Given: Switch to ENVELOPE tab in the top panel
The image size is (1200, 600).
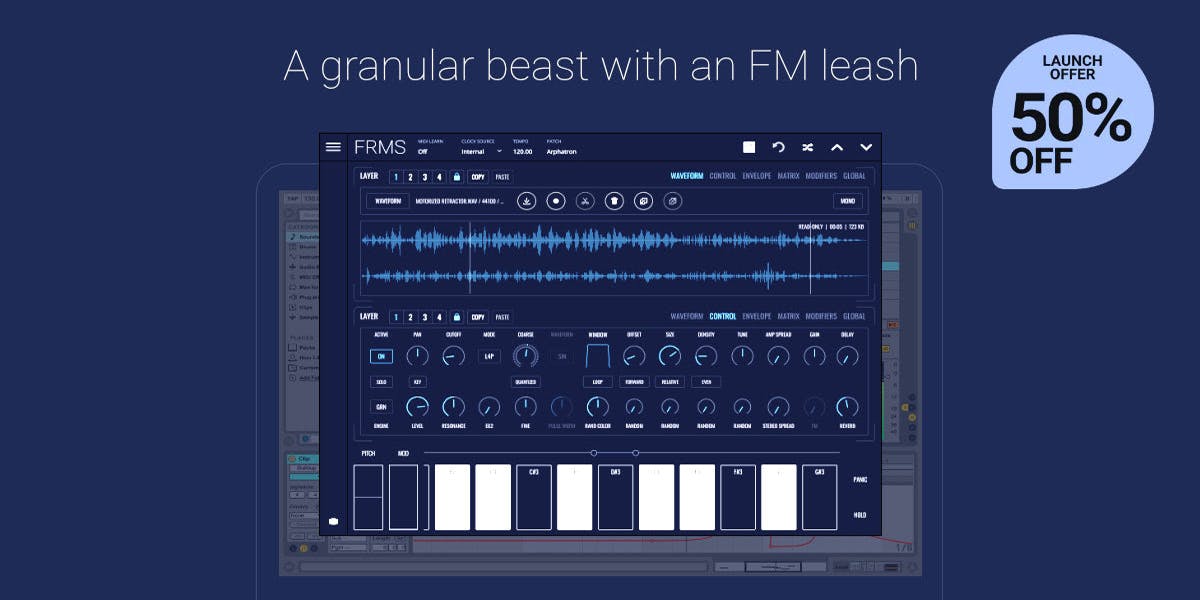Looking at the screenshot, I should click(757, 176).
